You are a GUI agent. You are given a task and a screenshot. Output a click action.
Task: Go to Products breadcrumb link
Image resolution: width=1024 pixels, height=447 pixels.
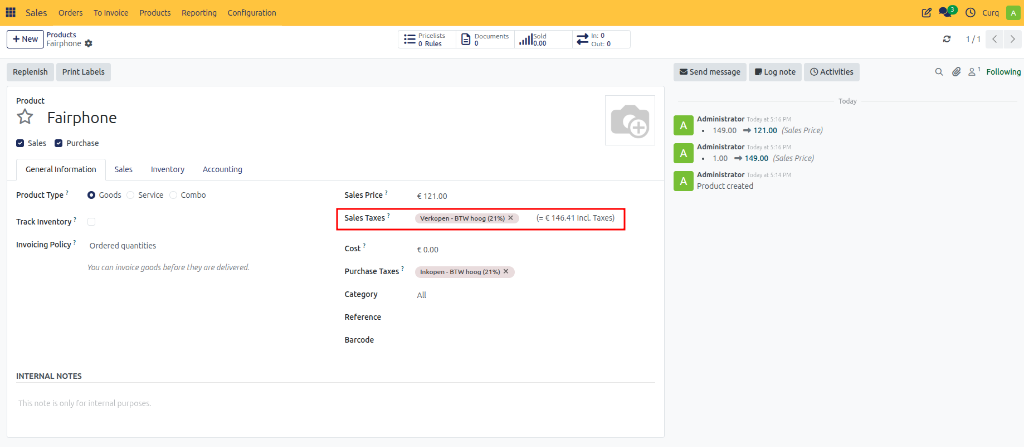(x=61, y=35)
